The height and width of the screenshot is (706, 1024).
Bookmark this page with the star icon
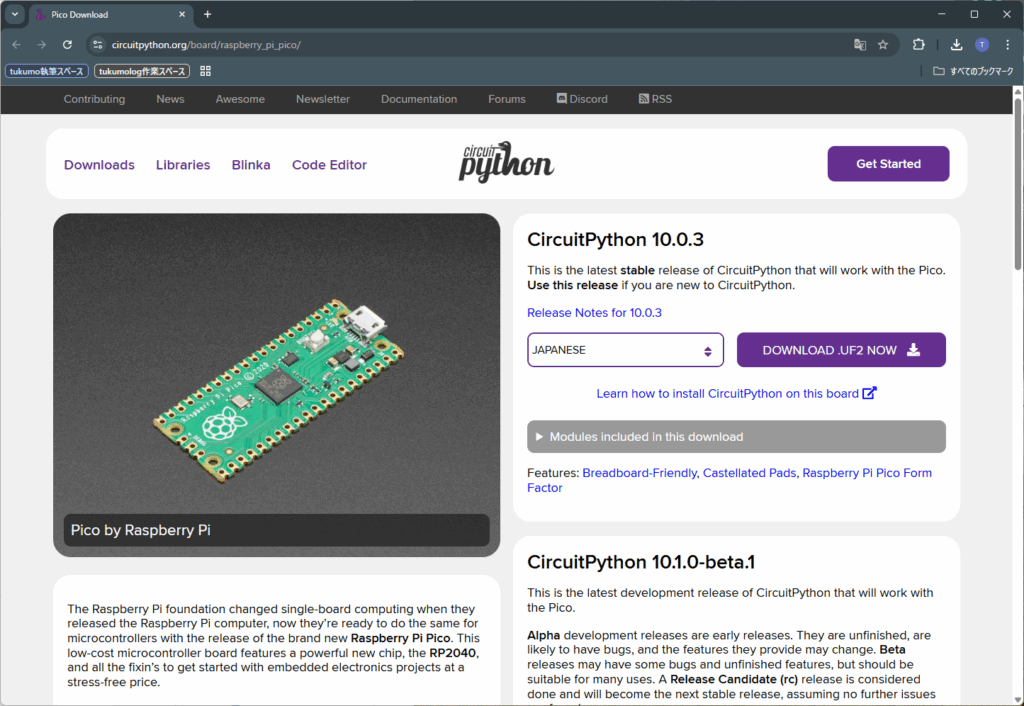(x=883, y=45)
